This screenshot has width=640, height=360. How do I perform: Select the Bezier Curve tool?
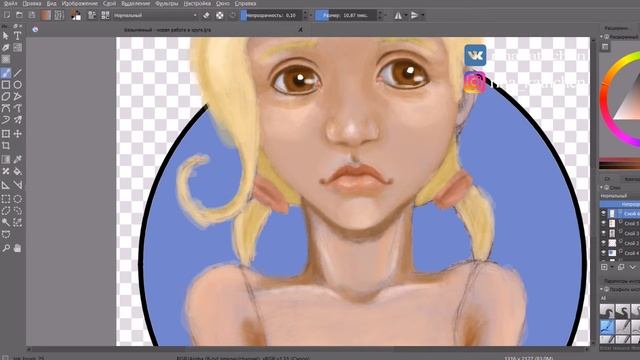6,109
